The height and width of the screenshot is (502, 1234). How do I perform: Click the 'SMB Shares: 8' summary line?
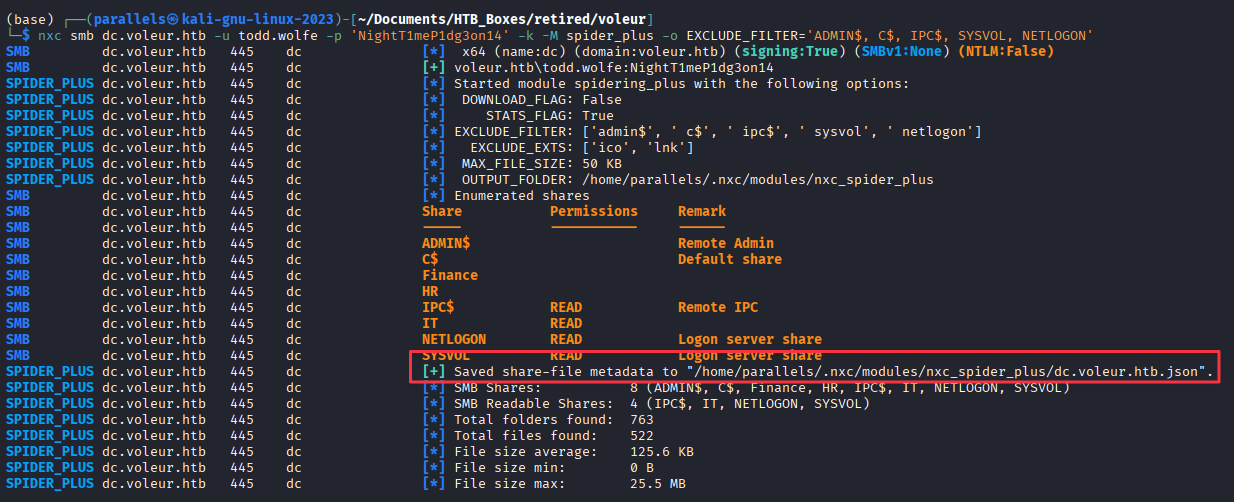click(762, 387)
